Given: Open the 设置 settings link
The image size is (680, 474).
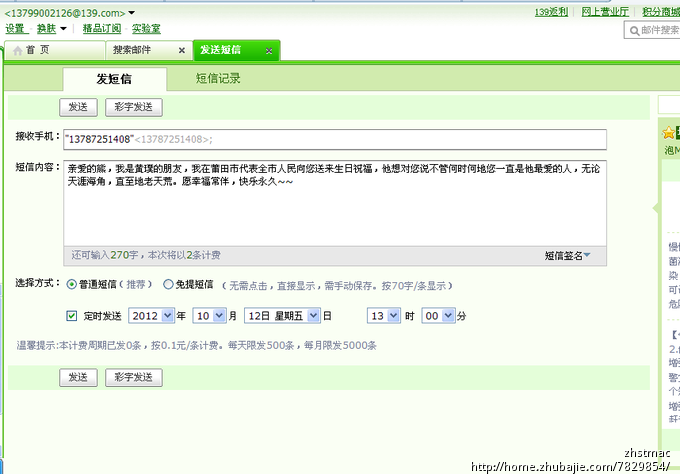Looking at the screenshot, I should coord(15,29).
